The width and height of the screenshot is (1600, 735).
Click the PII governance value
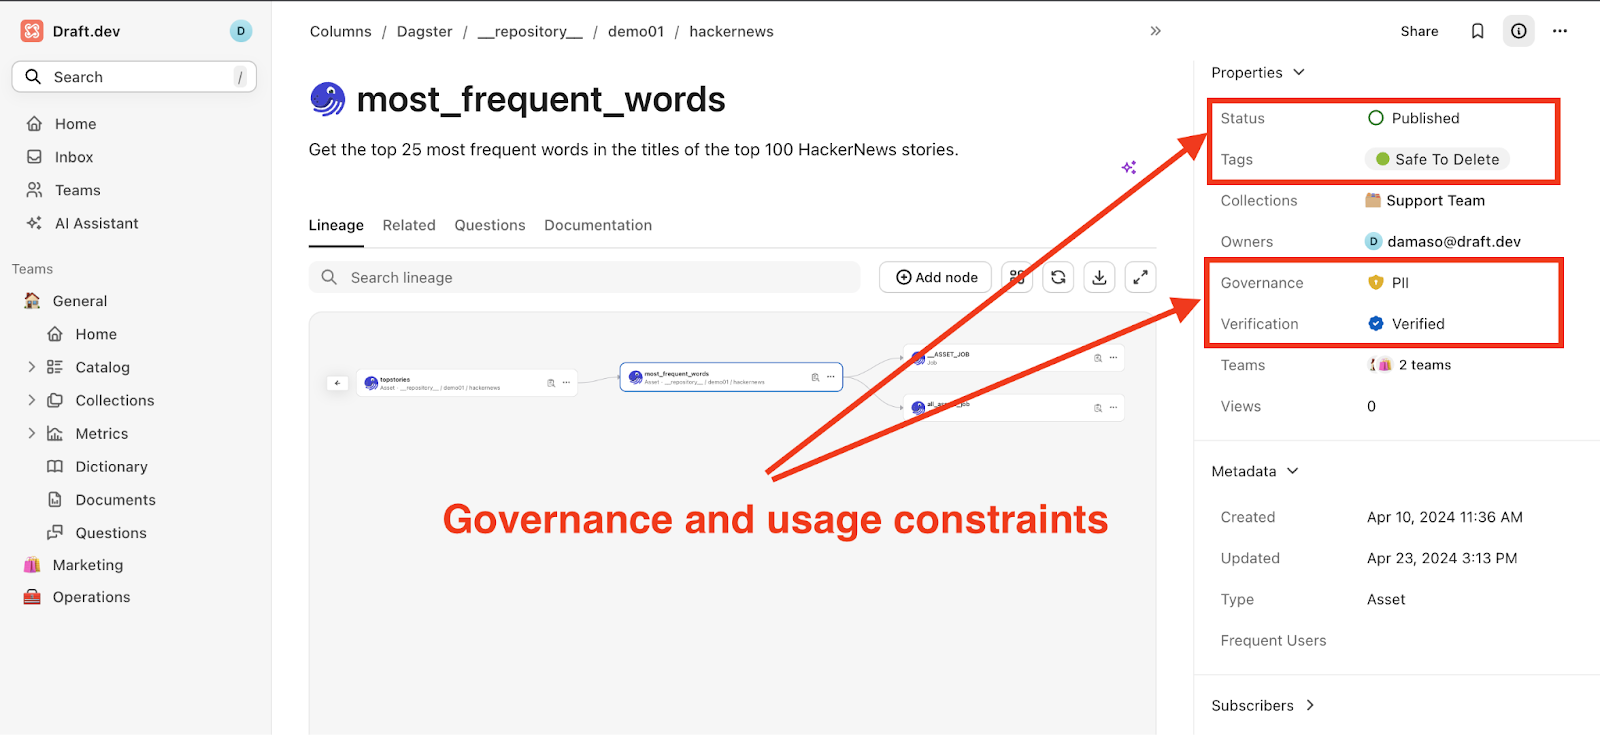1388,283
